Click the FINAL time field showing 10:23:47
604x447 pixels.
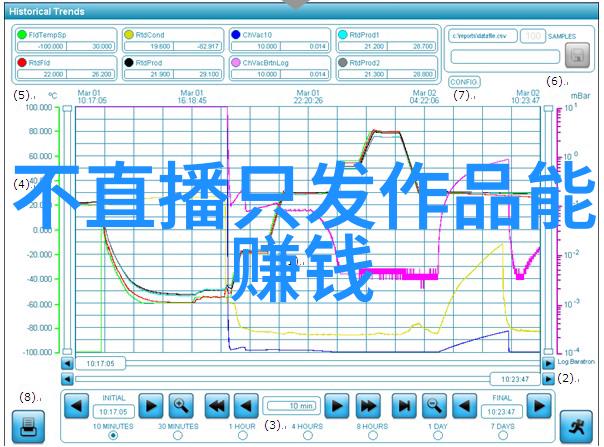pyautogui.click(x=502, y=412)
